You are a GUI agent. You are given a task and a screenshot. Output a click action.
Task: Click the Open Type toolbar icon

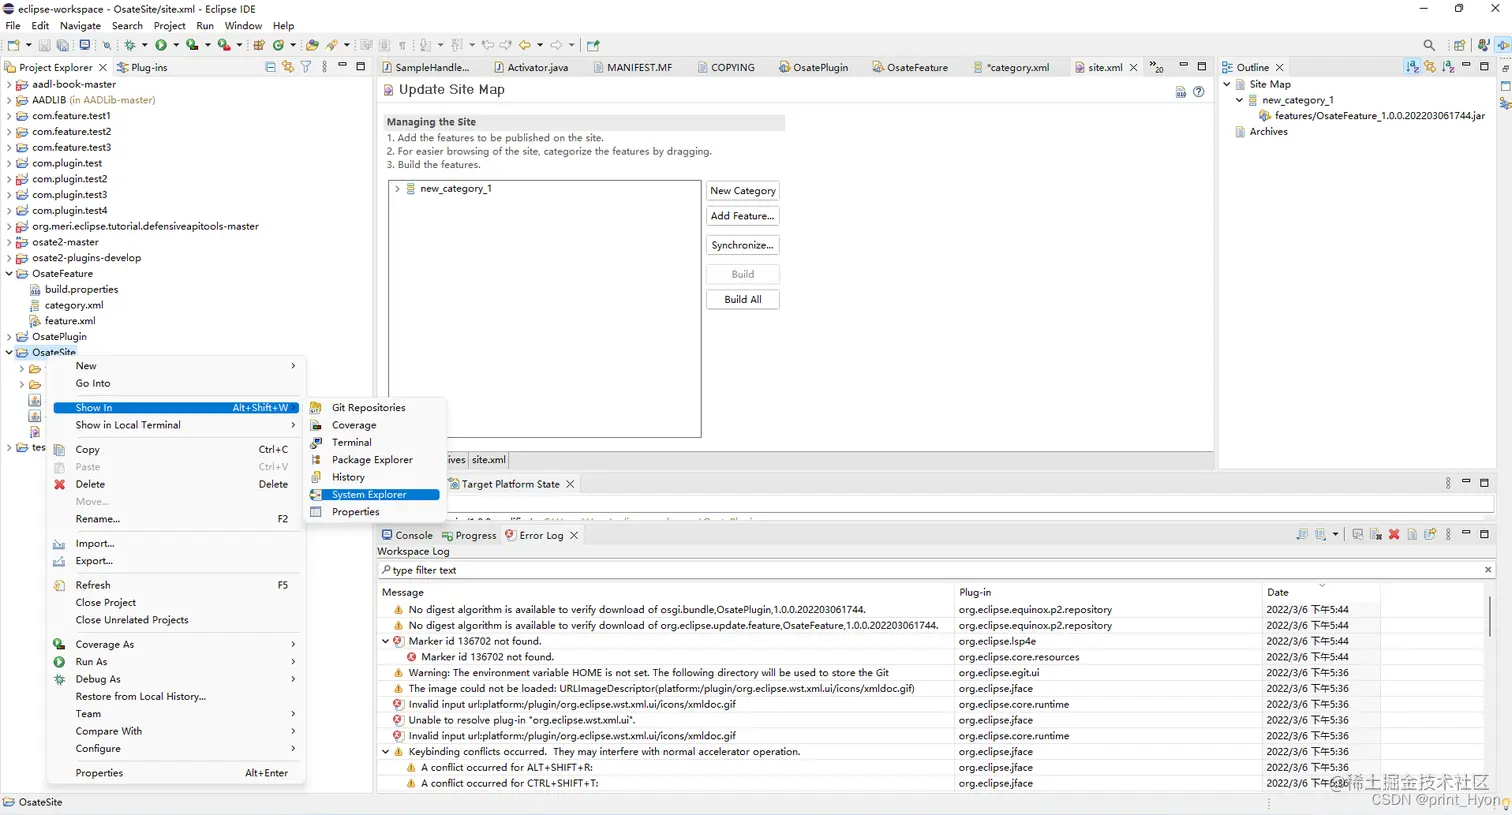point(312,45)
